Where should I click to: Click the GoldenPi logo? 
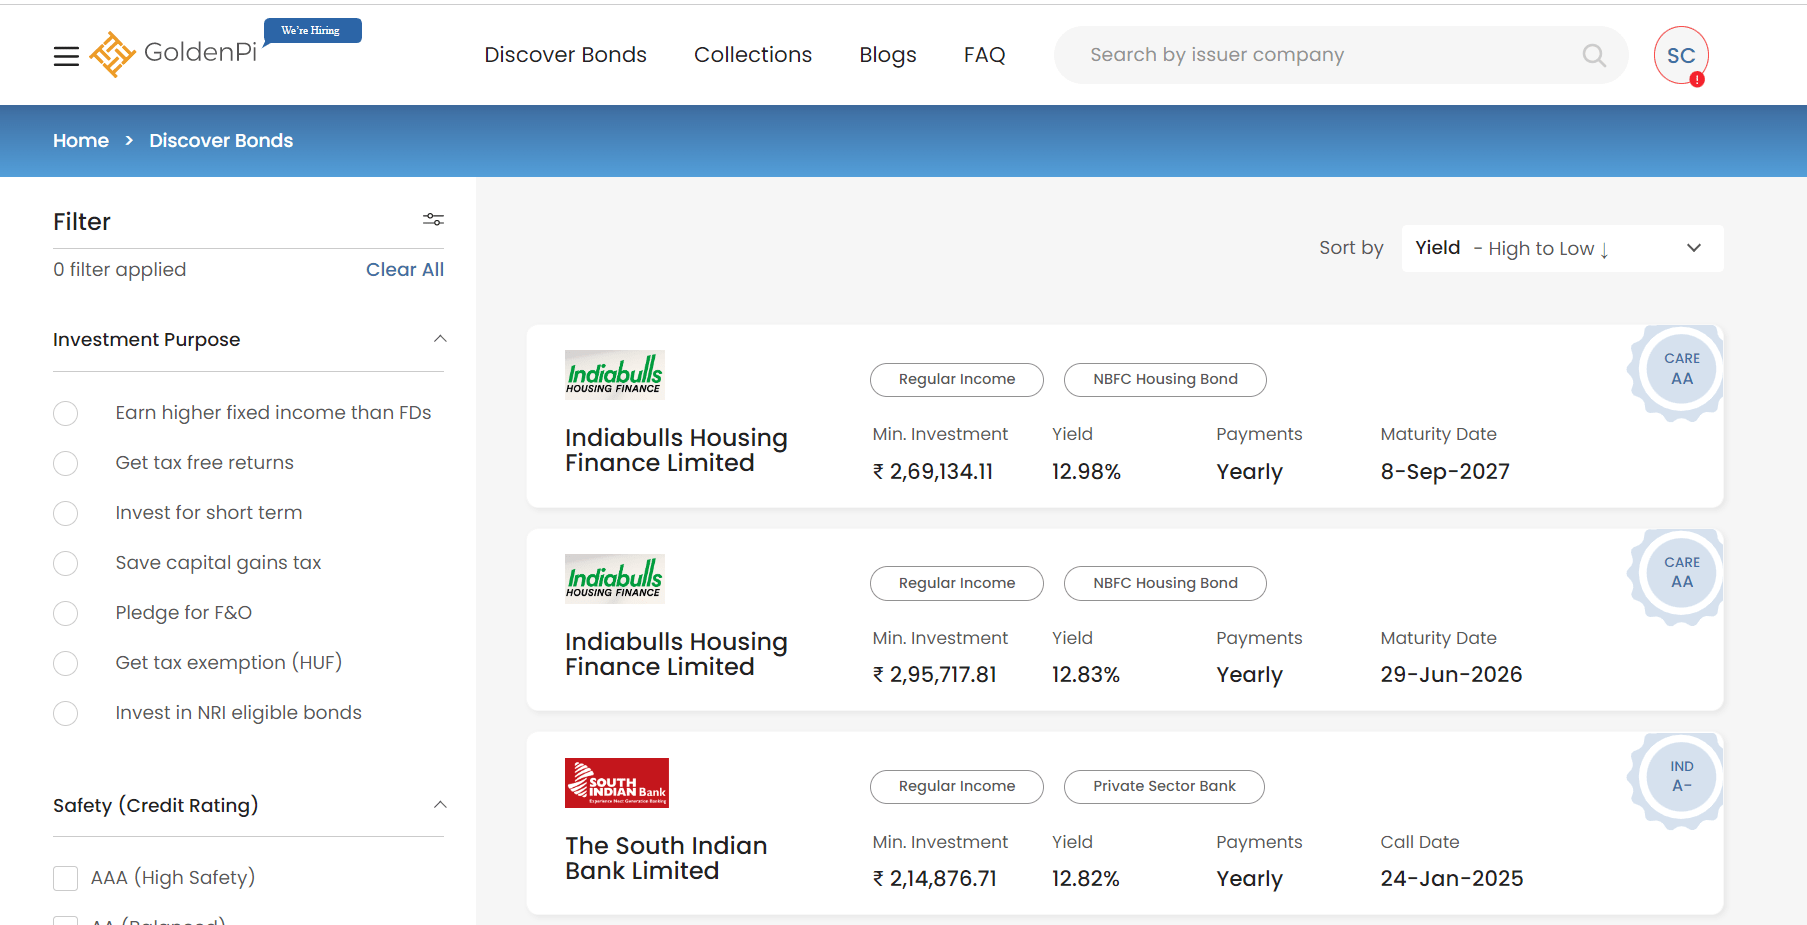click(x=174, y=53)
